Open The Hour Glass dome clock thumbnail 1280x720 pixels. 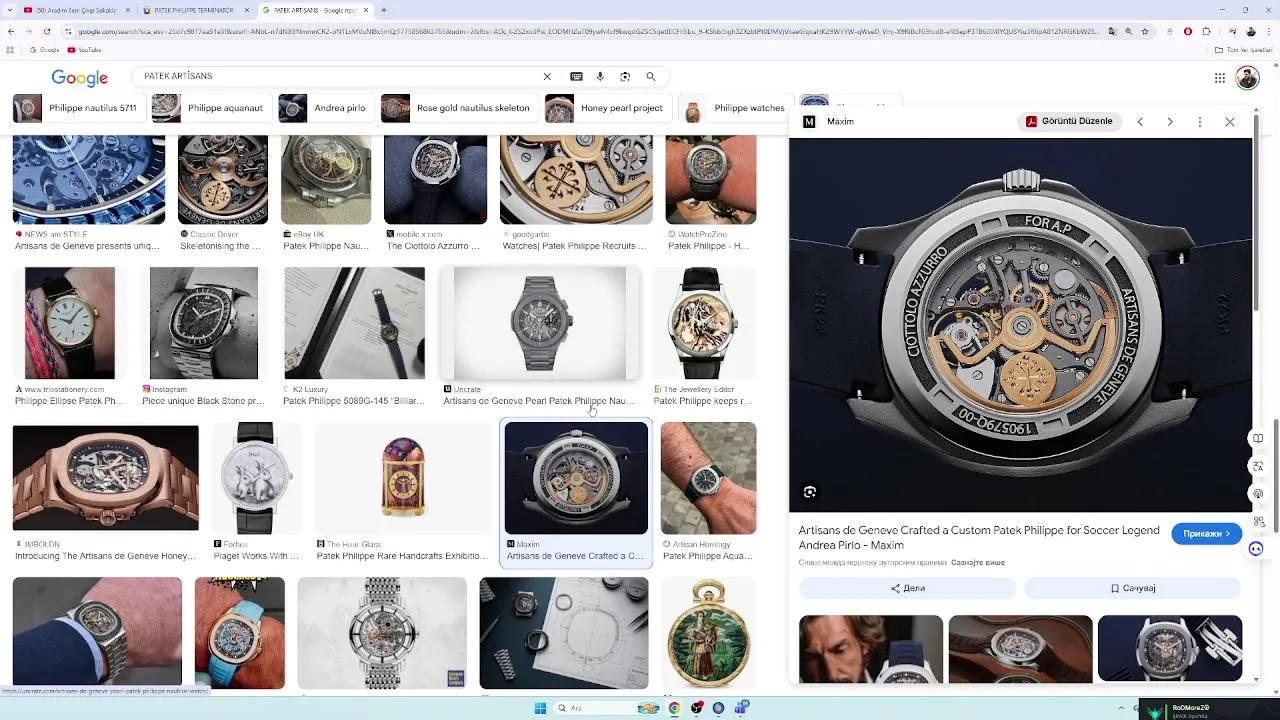402,478
